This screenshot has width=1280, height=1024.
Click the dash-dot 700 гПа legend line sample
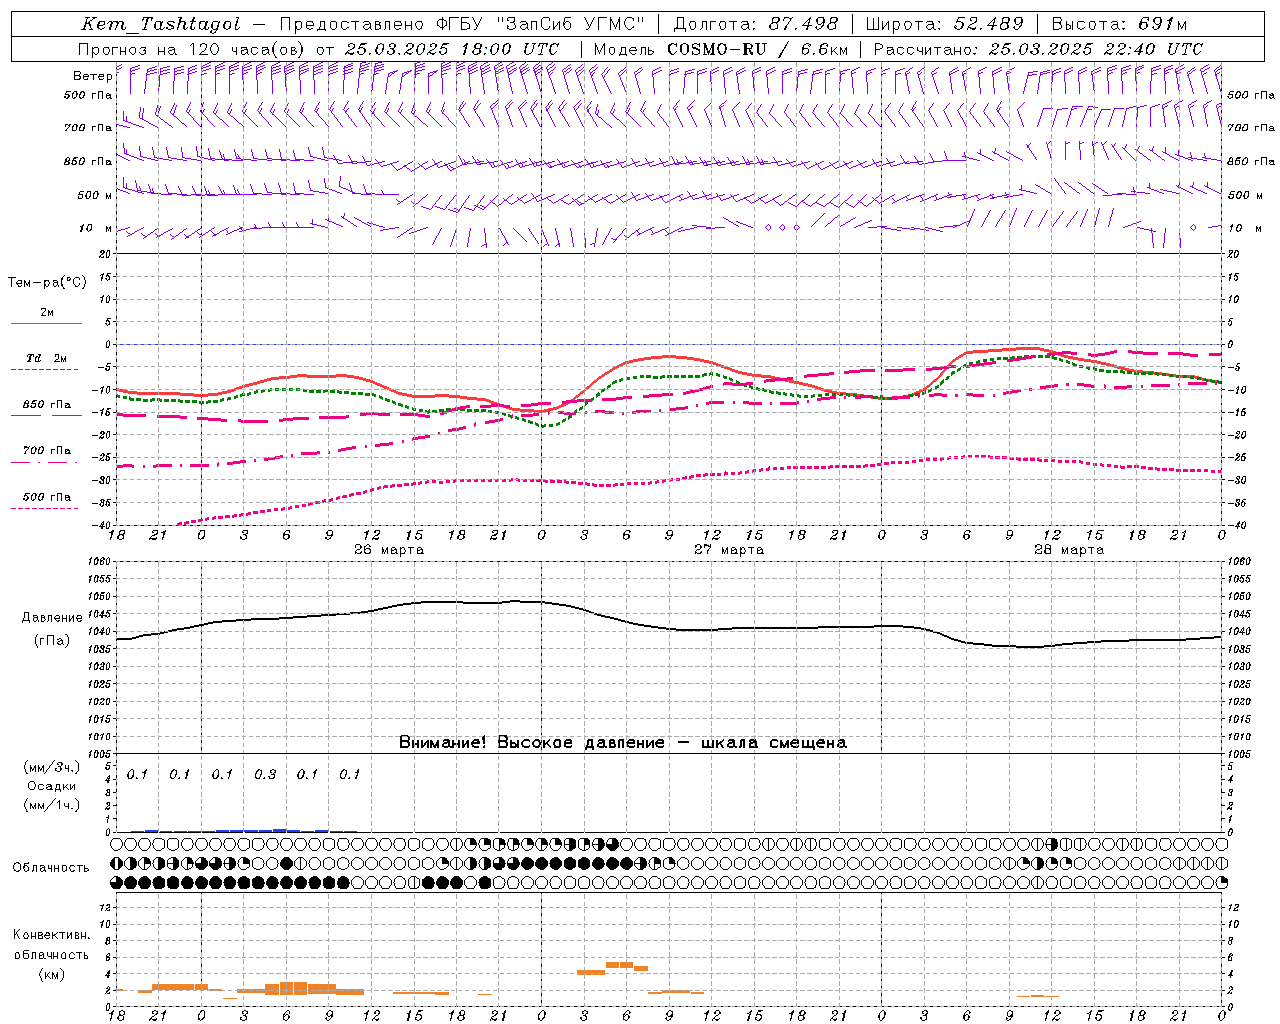coord(45,462)
